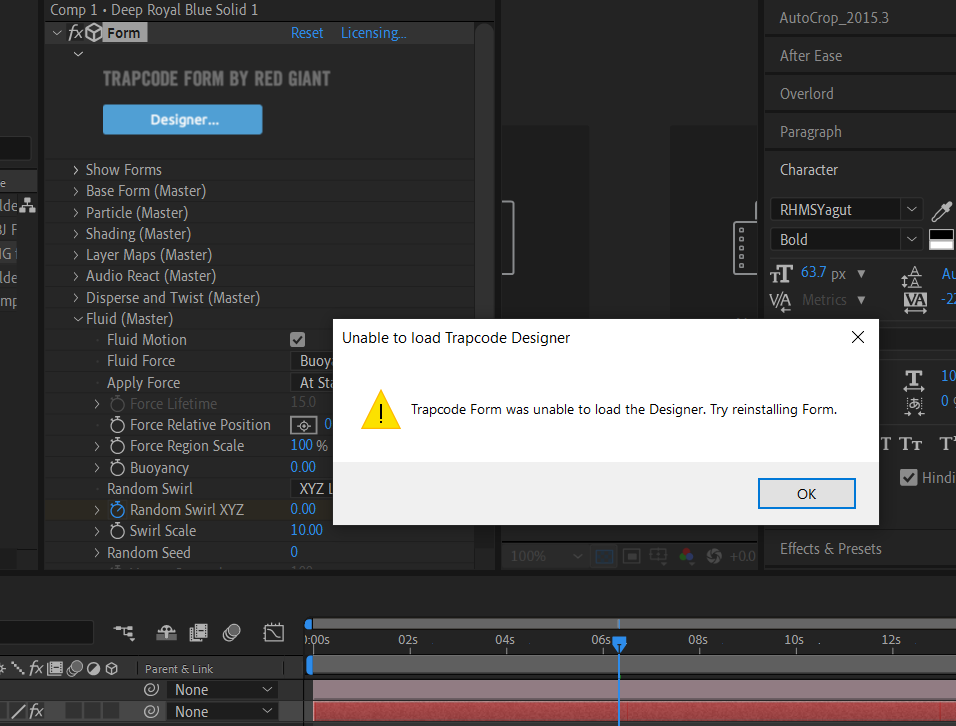
Task: Click the Swirl Scale stopwatch icon
Action: [x=117, y=531]
